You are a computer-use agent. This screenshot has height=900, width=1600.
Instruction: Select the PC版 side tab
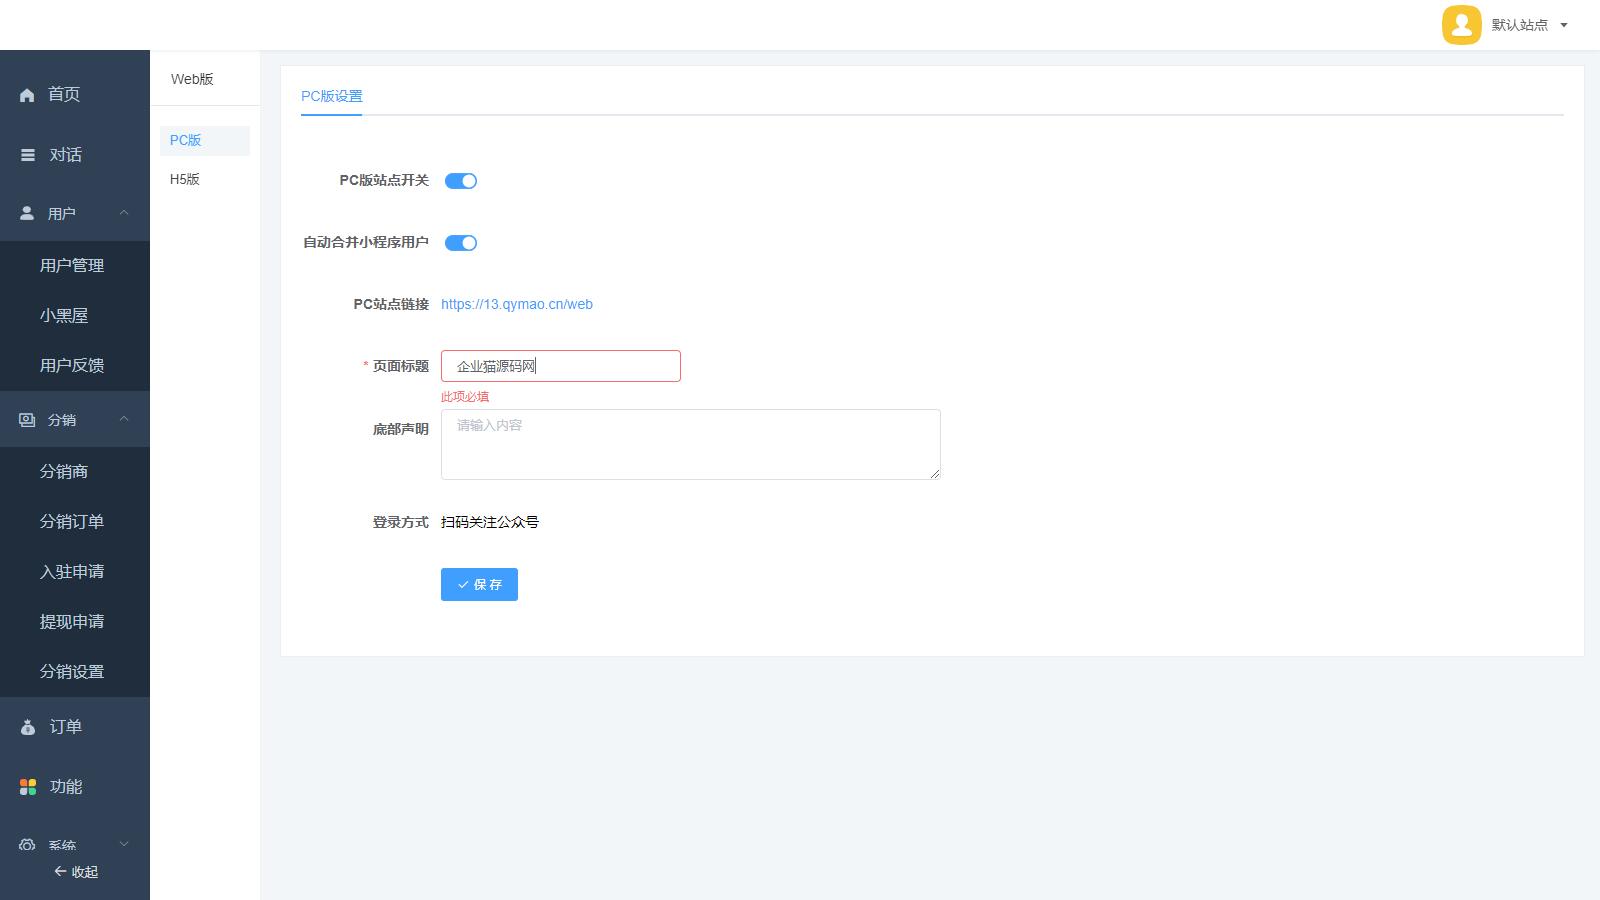pos(205,141)
